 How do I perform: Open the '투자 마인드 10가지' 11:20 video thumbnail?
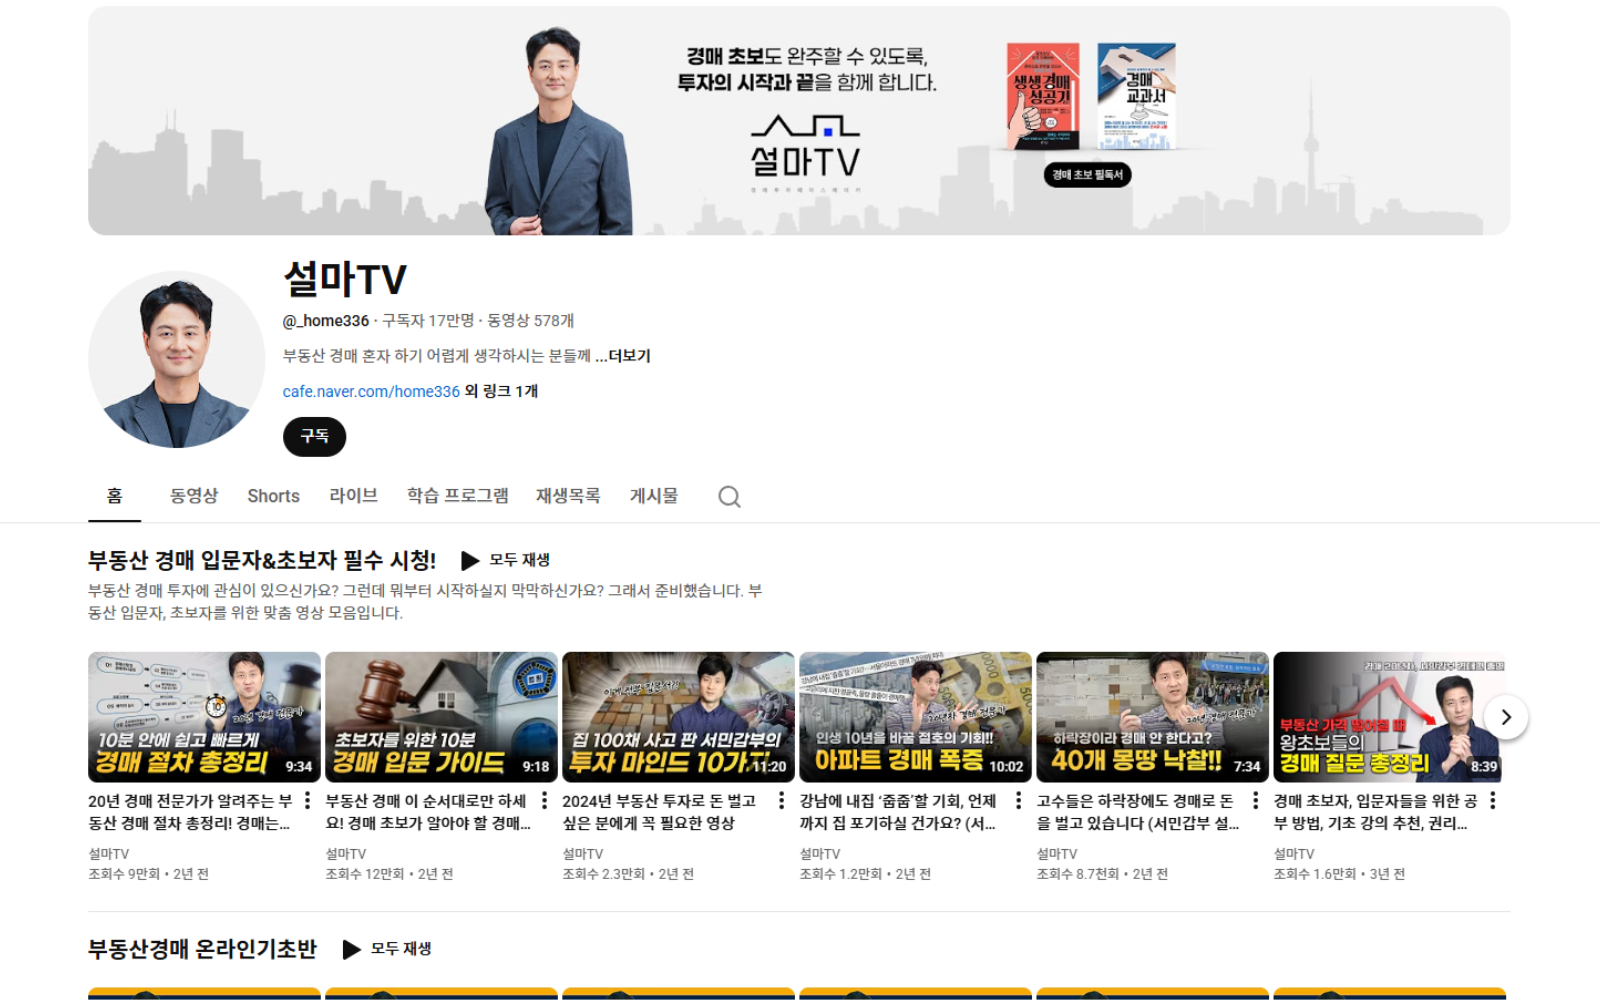678,717
